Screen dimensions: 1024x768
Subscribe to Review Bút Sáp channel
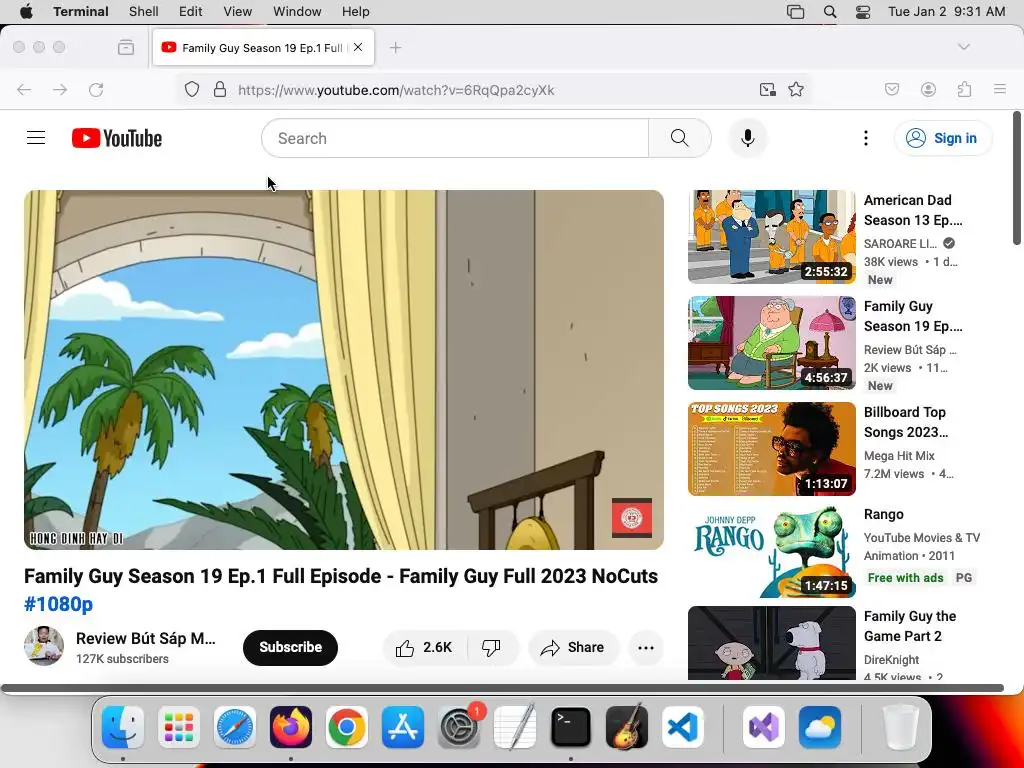click(x=291, y=647)
